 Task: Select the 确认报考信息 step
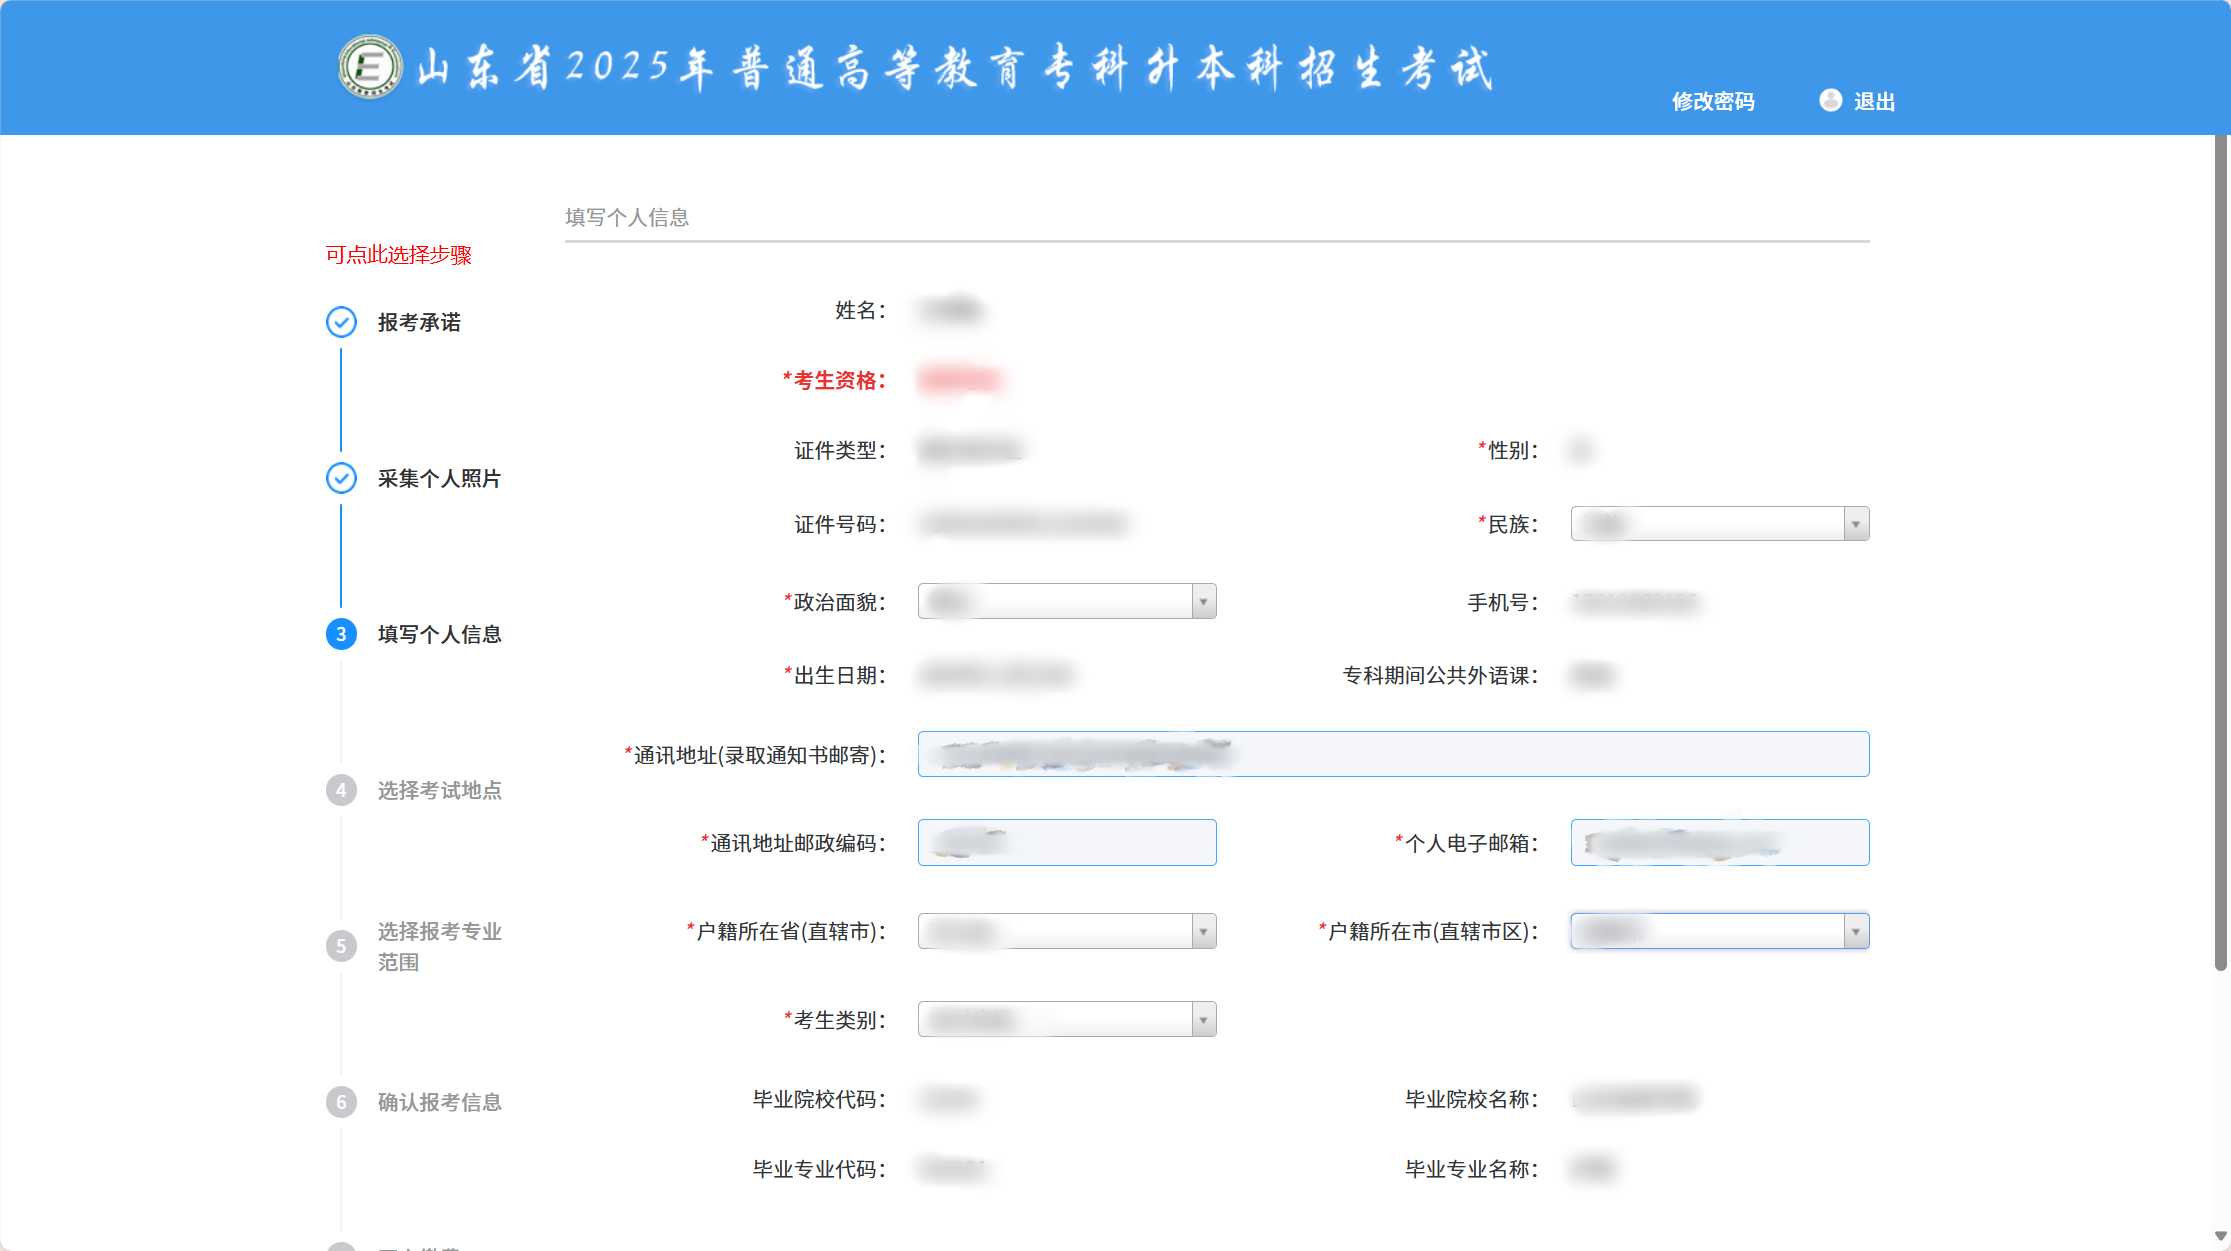(439, 1102)
